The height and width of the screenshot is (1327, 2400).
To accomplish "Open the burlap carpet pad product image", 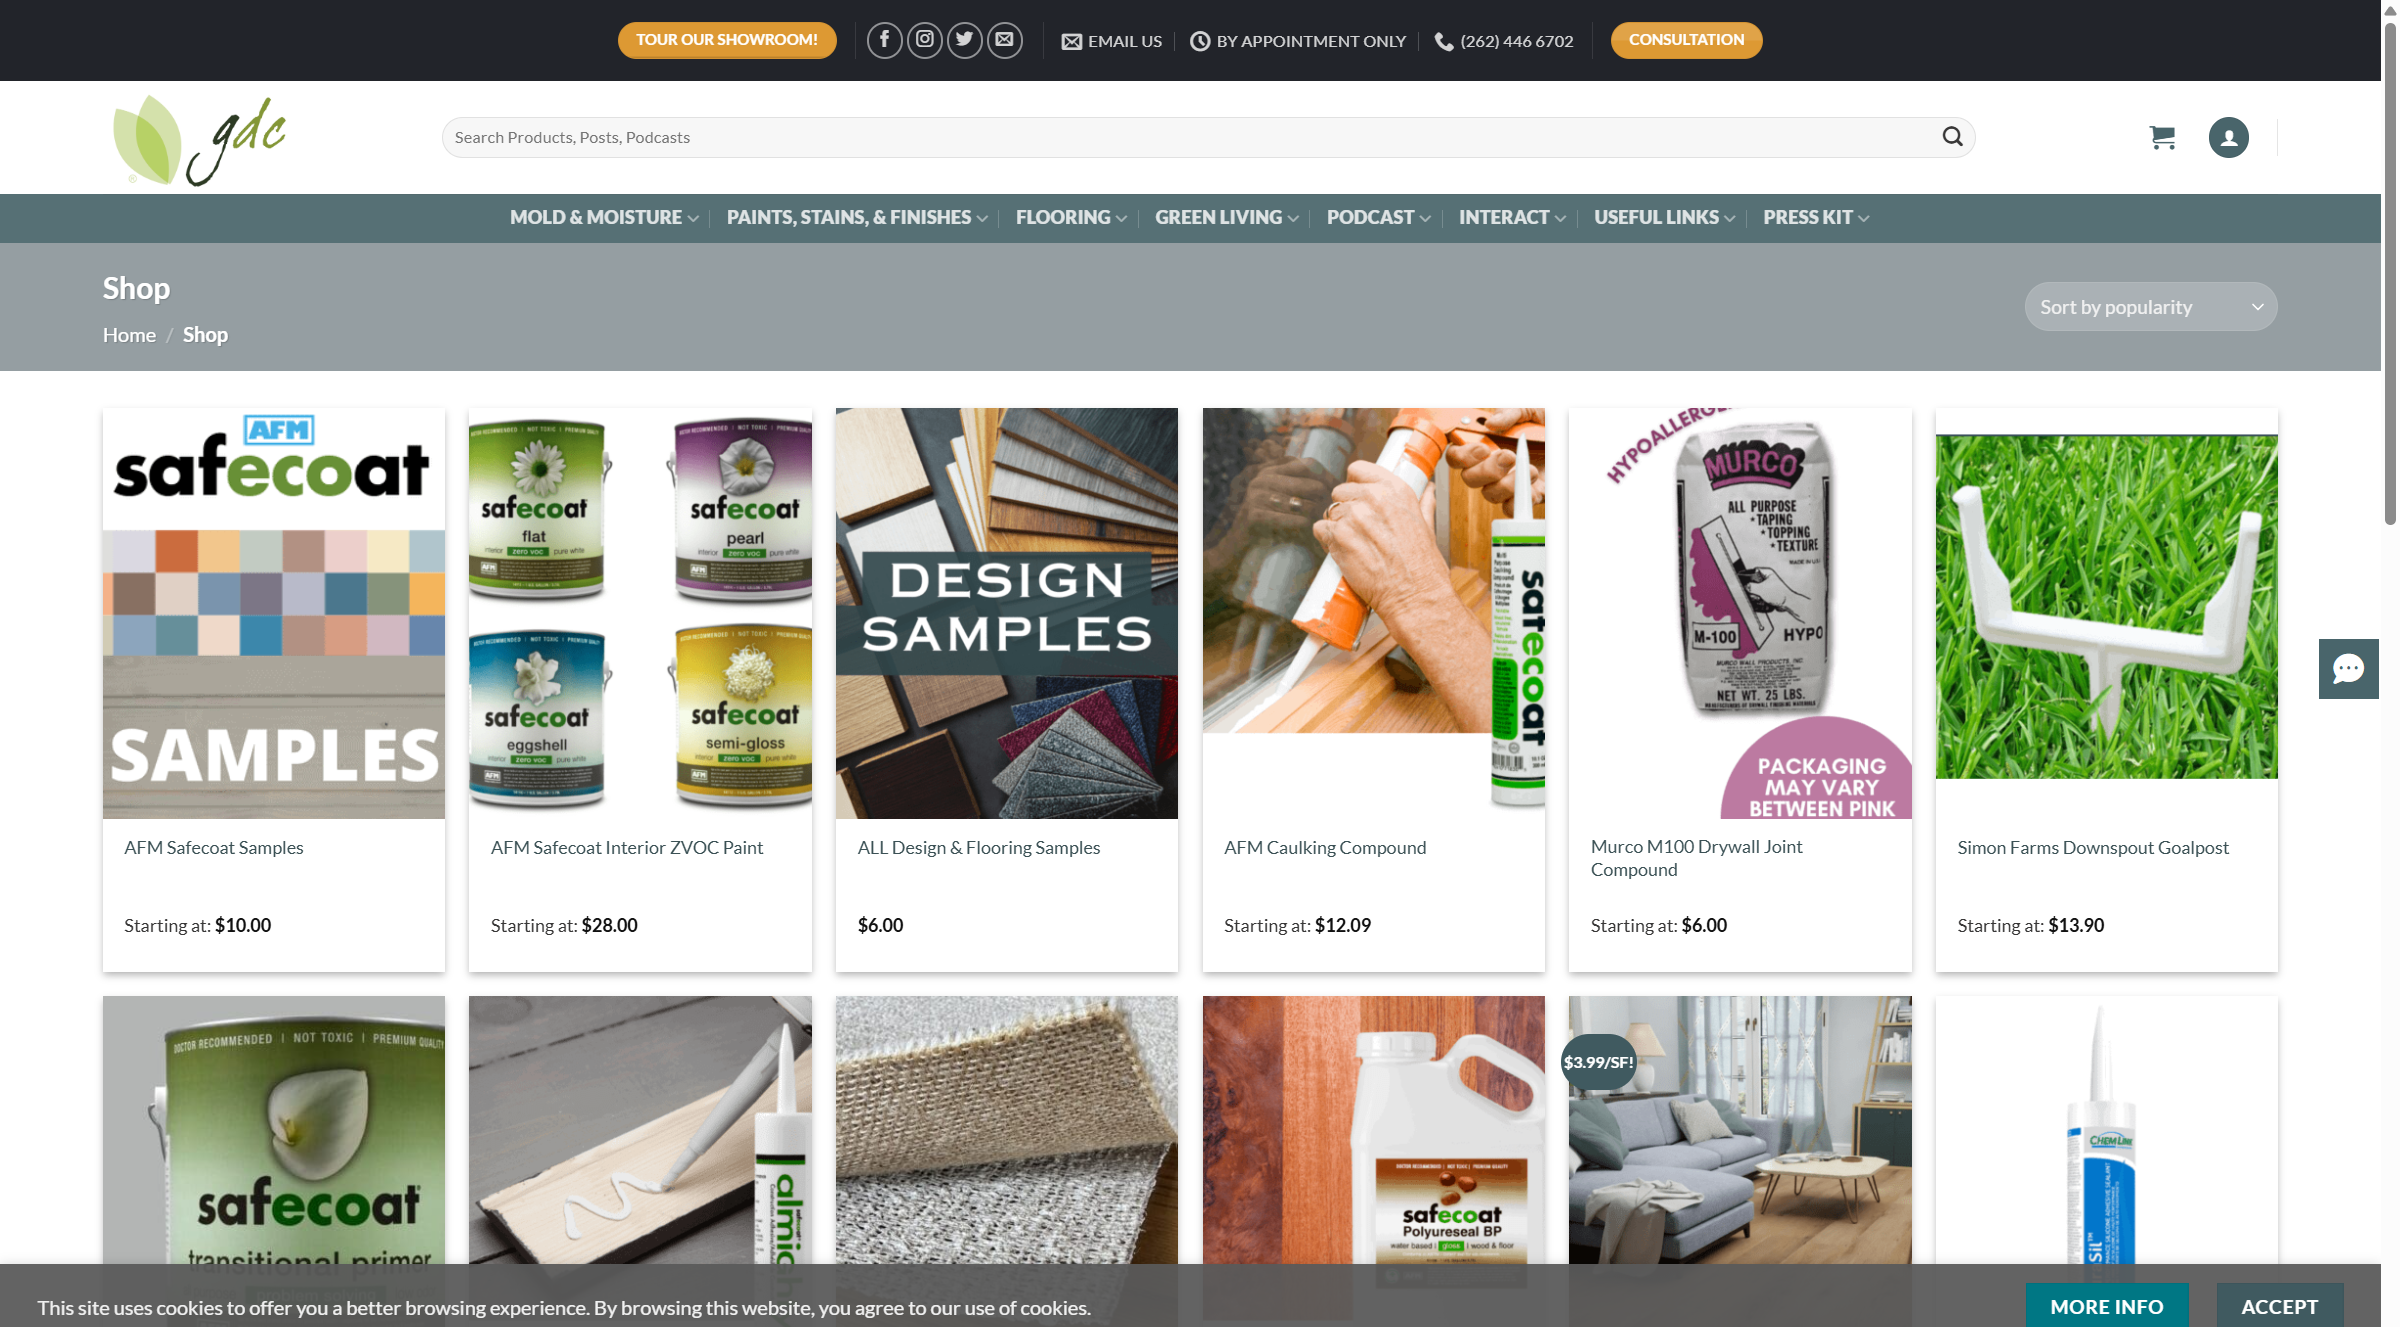I will (x=1006, y=1130).
